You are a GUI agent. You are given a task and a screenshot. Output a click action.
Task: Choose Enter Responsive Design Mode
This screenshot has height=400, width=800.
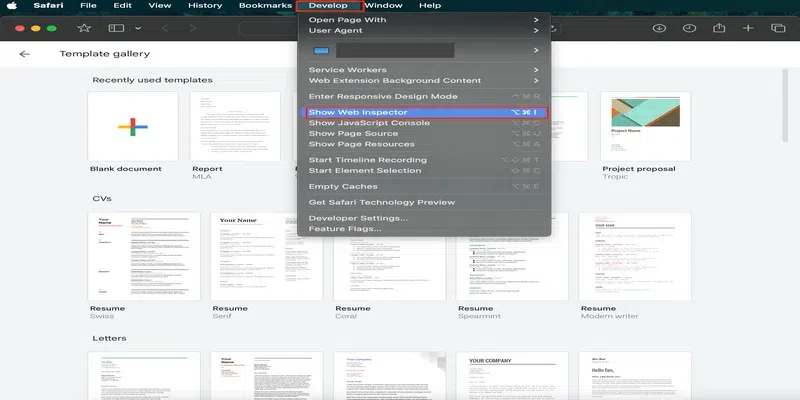tap(423, 96)
